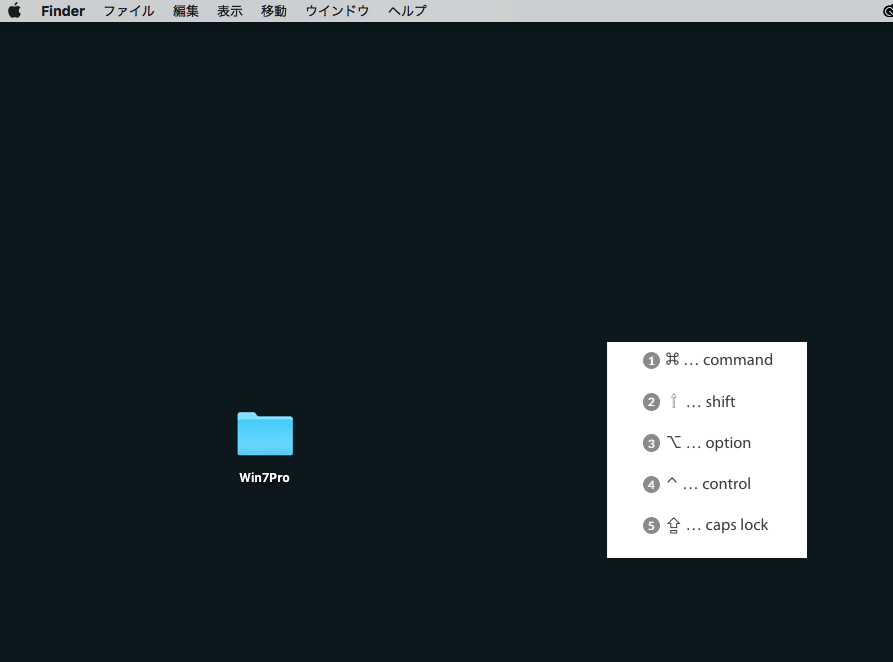Viewport: 893px width, 662px height.
Task: Click the numbered circle 1 badge
Action: [651, 361]
